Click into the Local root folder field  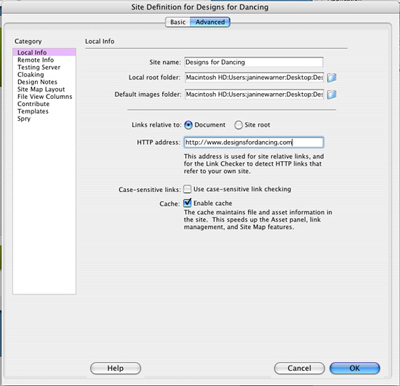[x=254, y=77]
